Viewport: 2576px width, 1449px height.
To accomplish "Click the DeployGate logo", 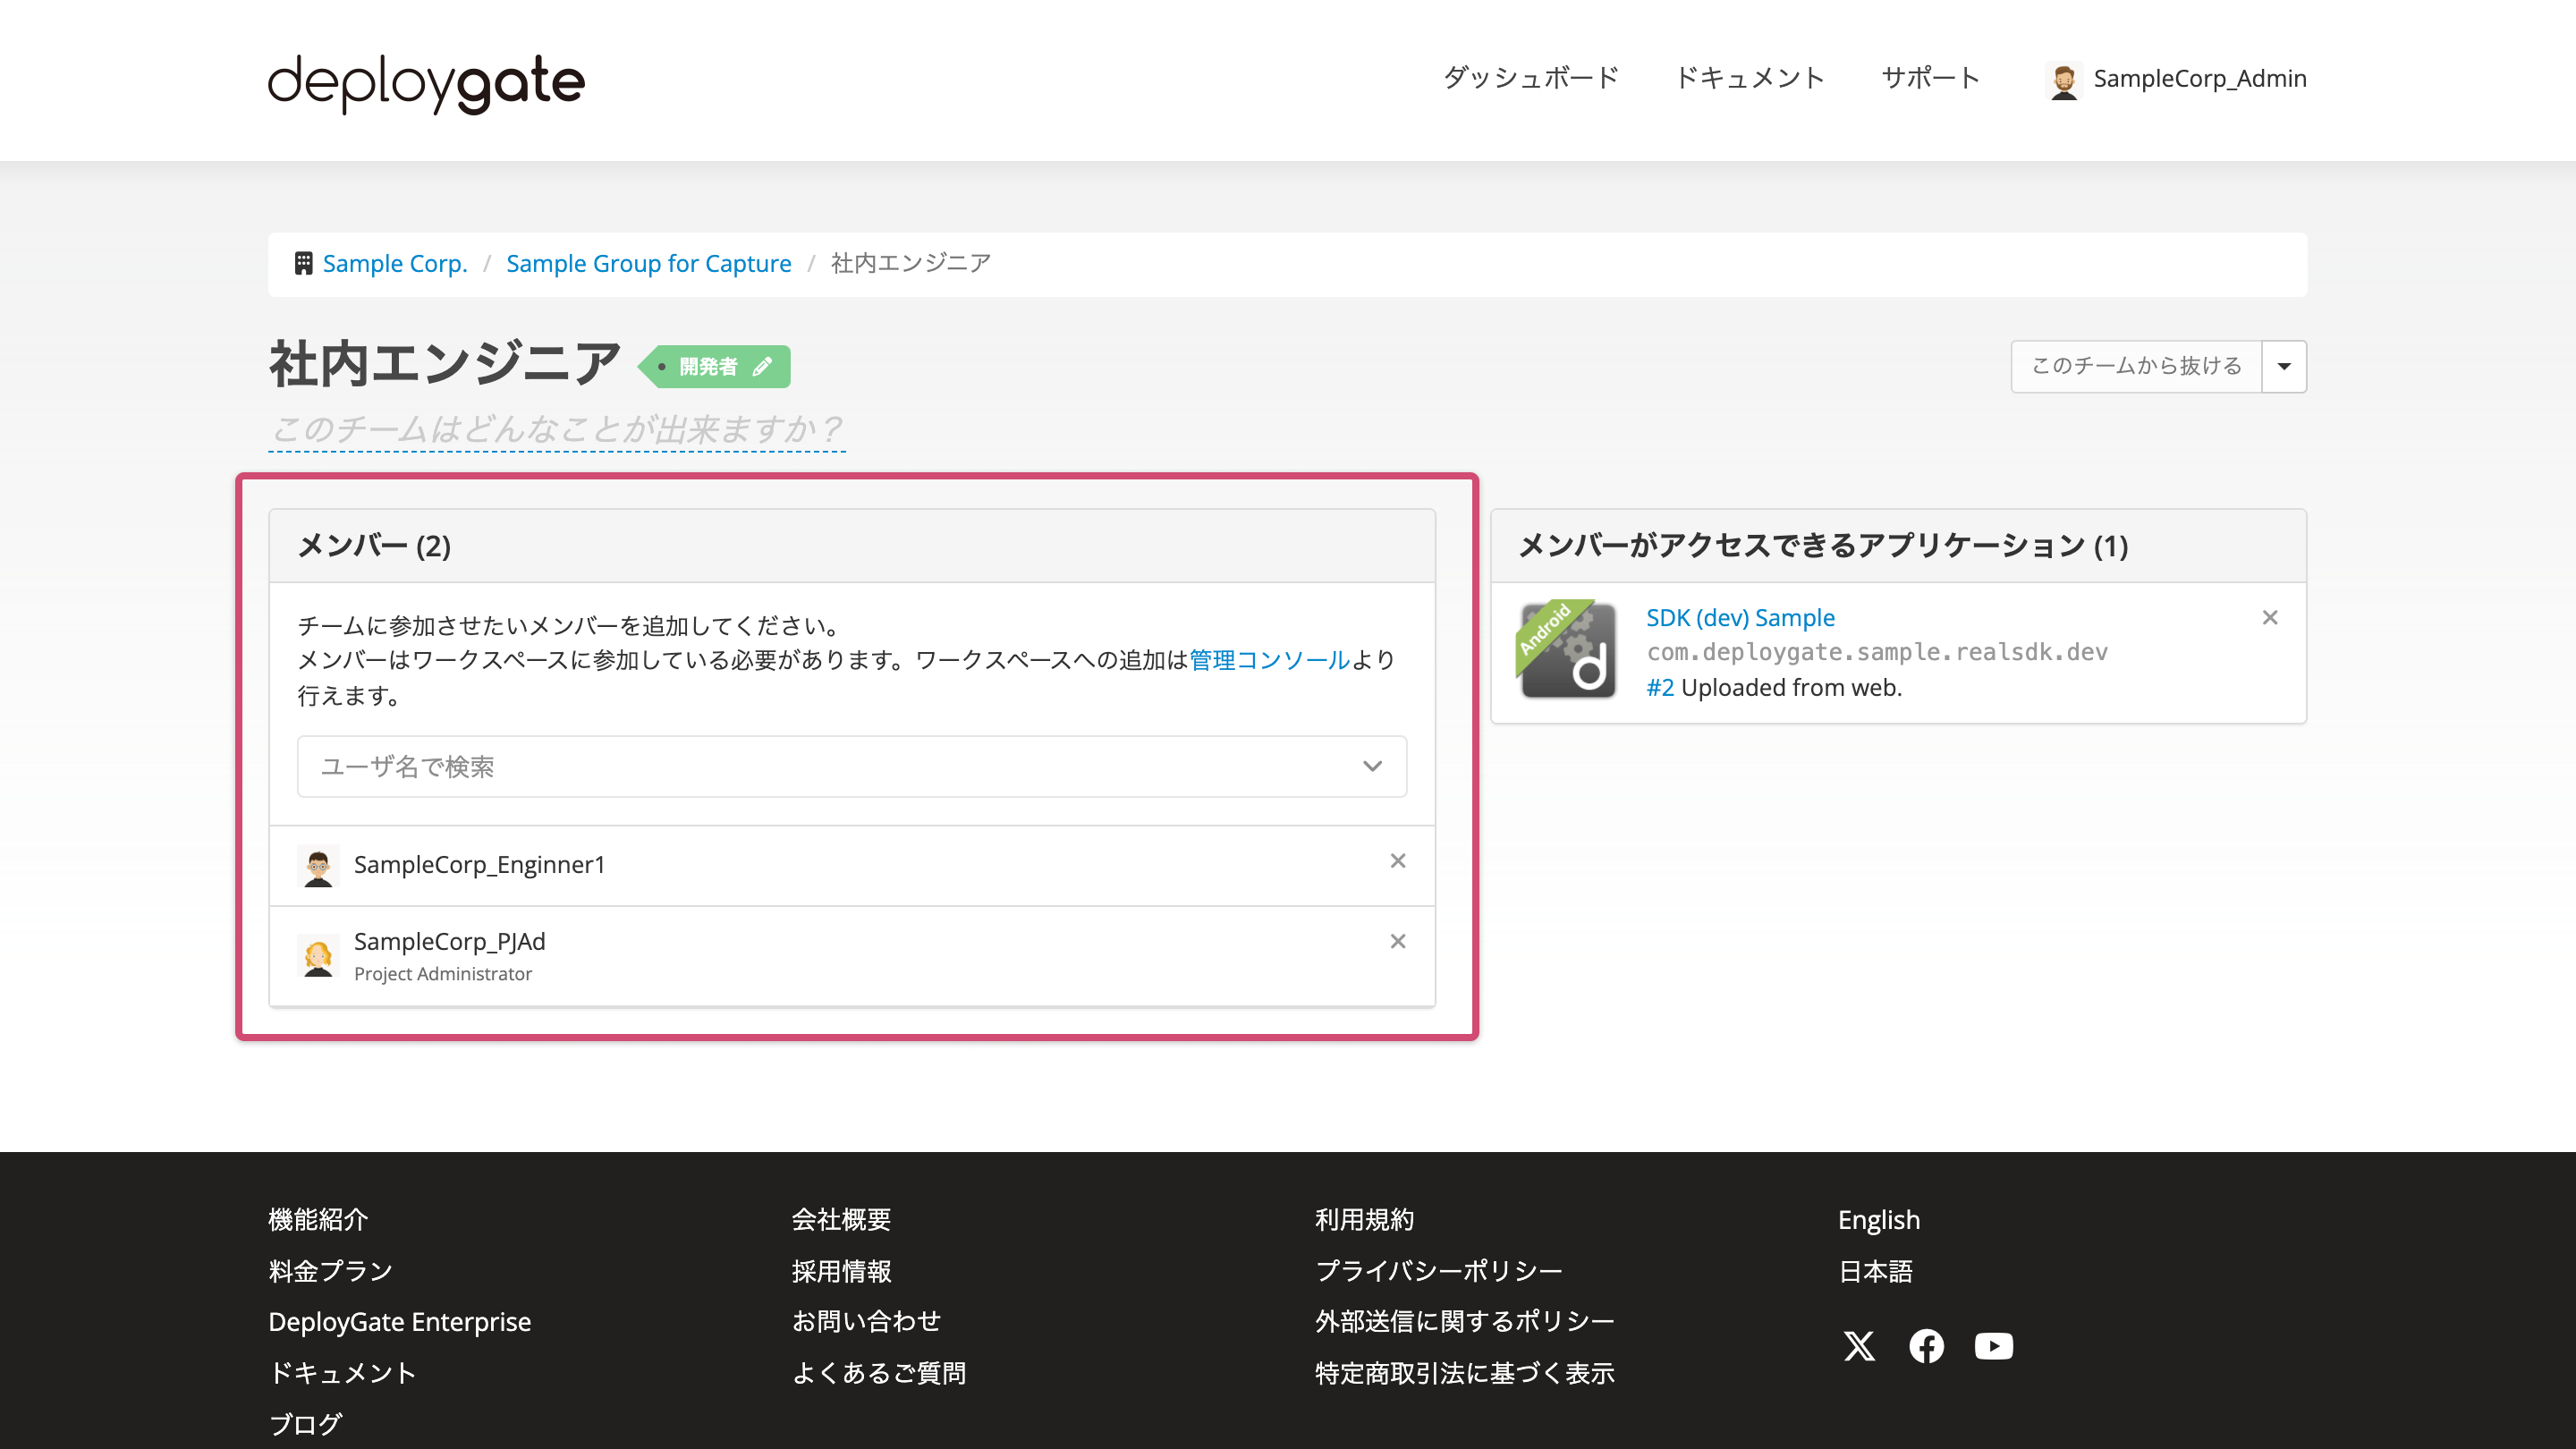I will (x=426, y=82).
